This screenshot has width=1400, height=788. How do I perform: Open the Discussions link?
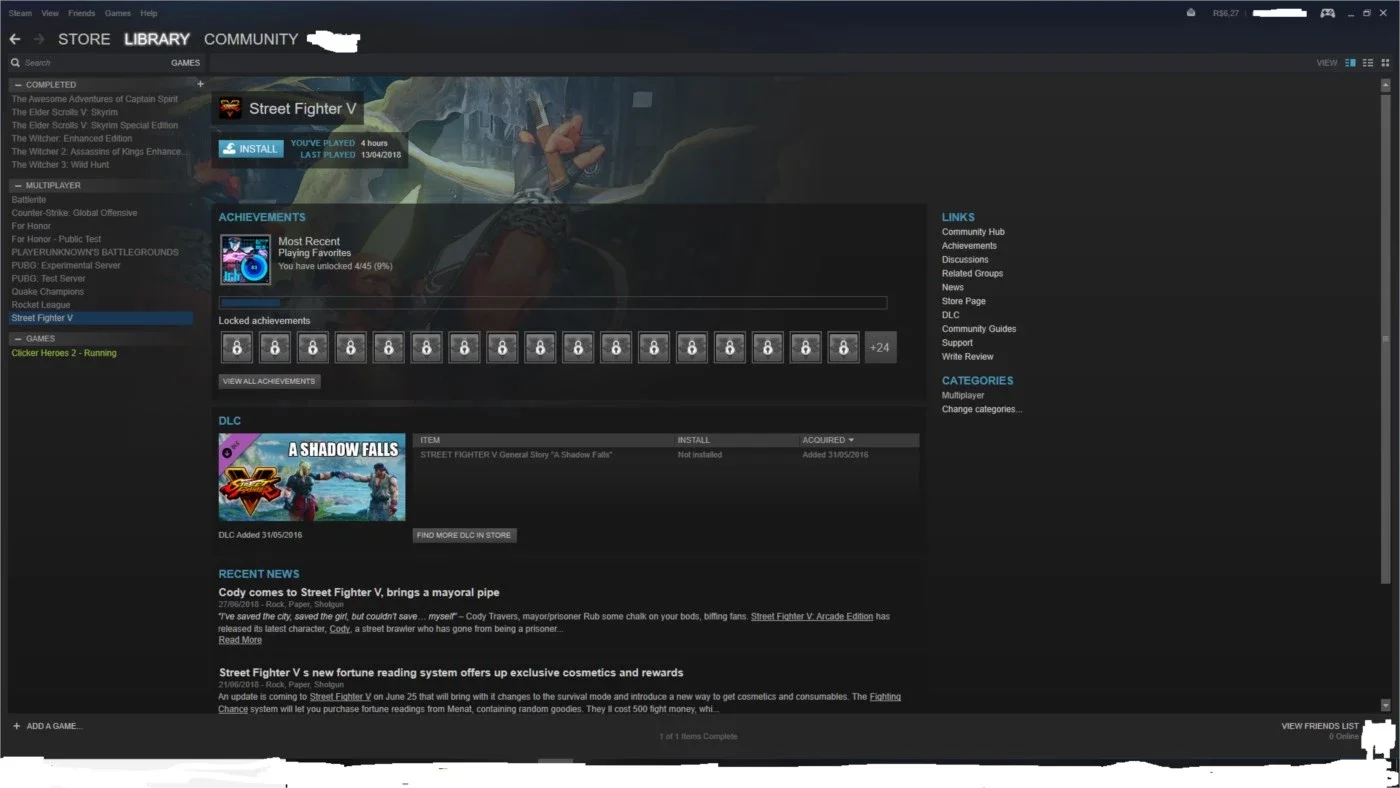[x=965, y=260]
